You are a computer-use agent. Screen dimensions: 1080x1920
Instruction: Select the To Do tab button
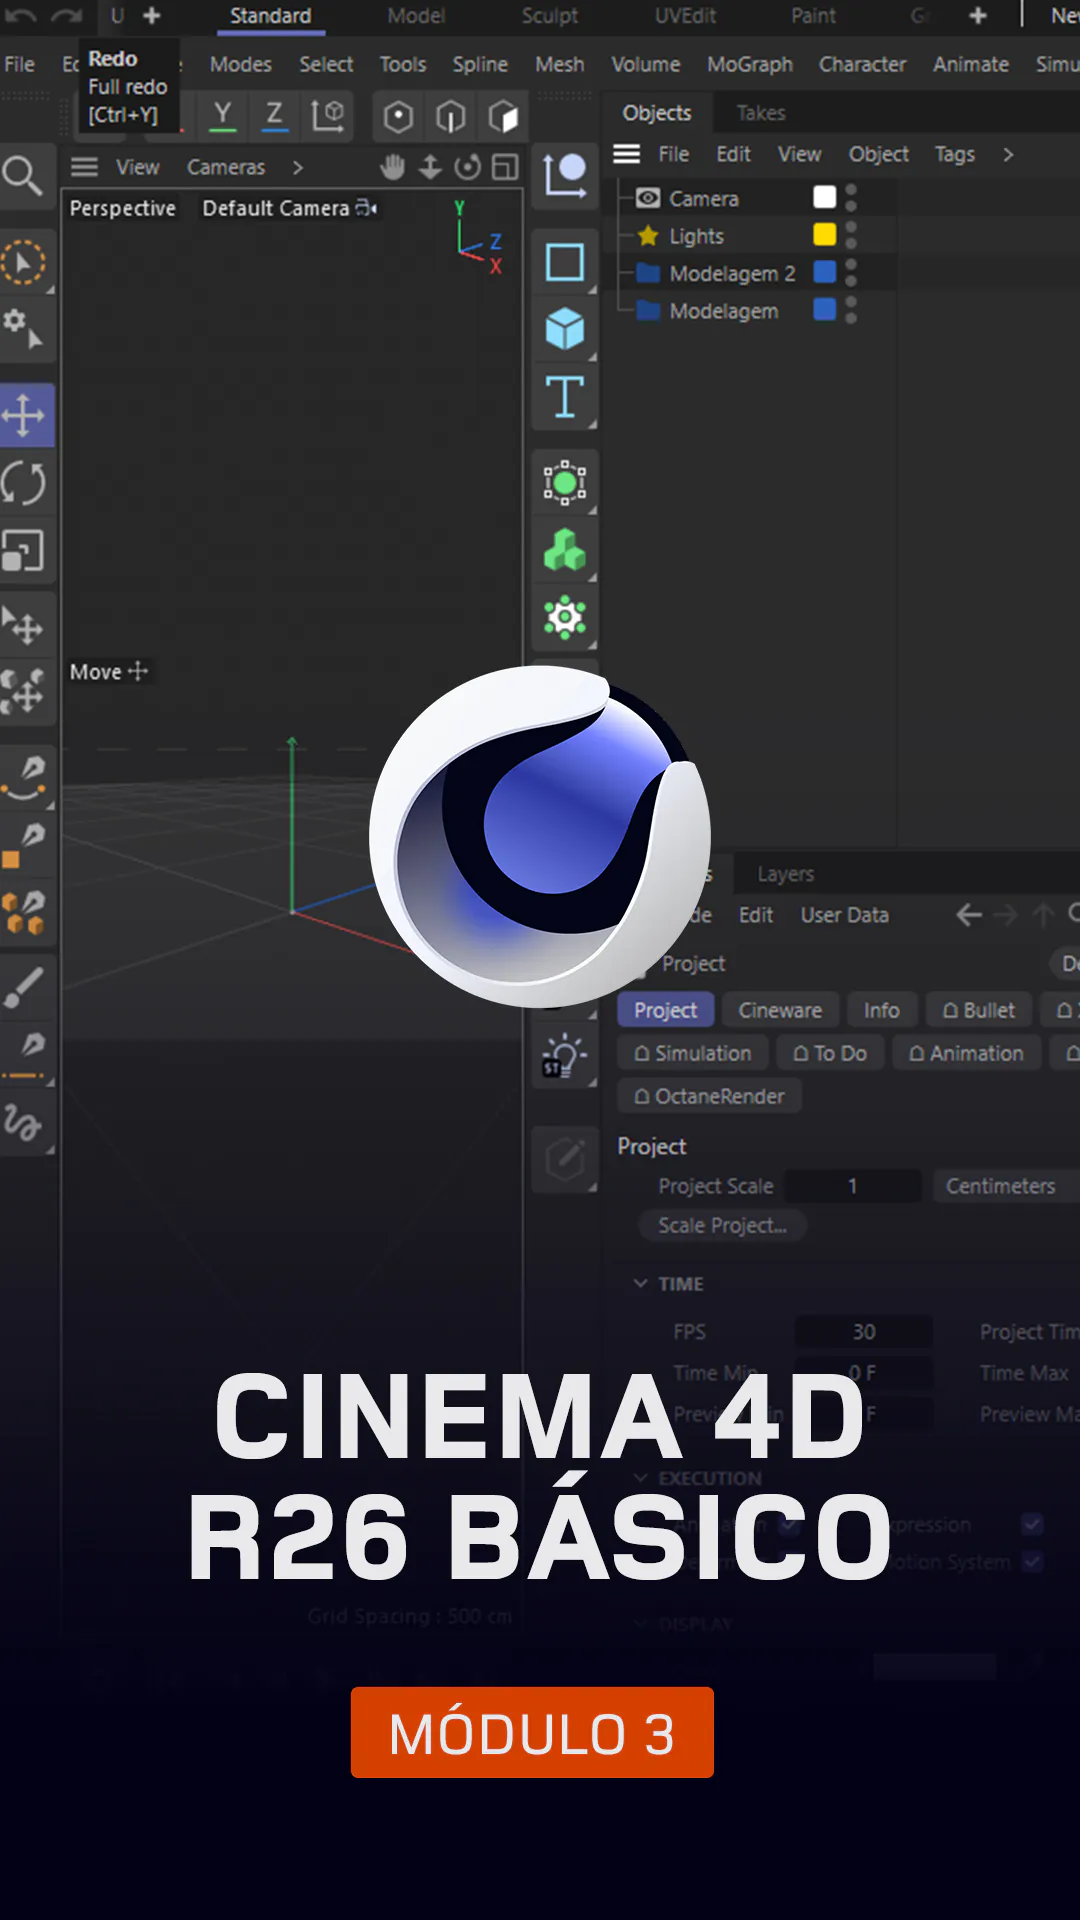(x=830, y=1053)
